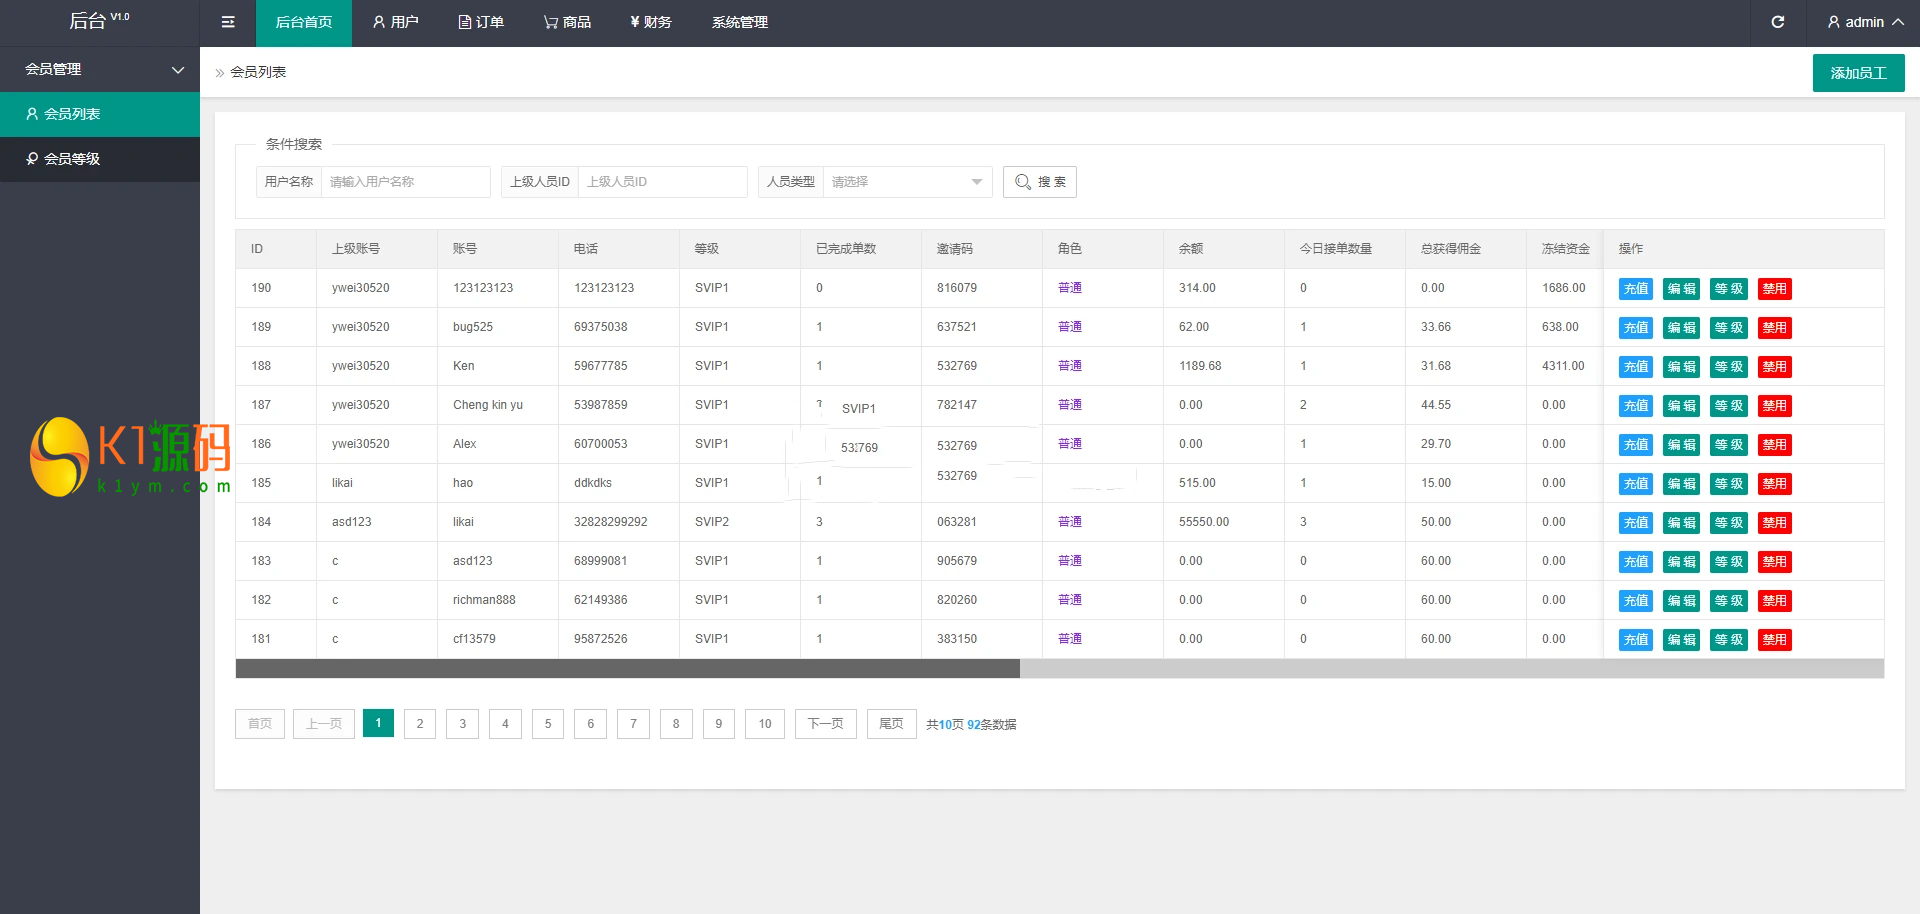Click 充值 for member ID 190

pyautogui.click(x=1635, y=289)
